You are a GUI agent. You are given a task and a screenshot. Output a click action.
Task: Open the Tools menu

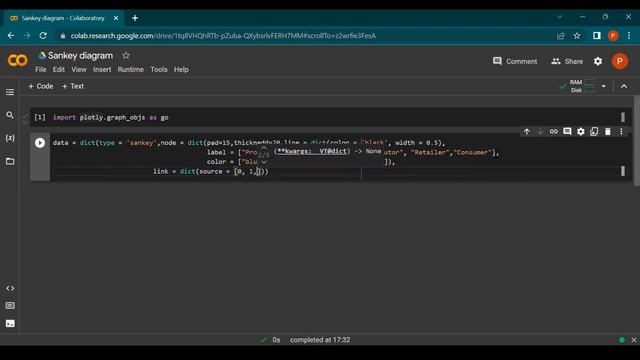159,69
